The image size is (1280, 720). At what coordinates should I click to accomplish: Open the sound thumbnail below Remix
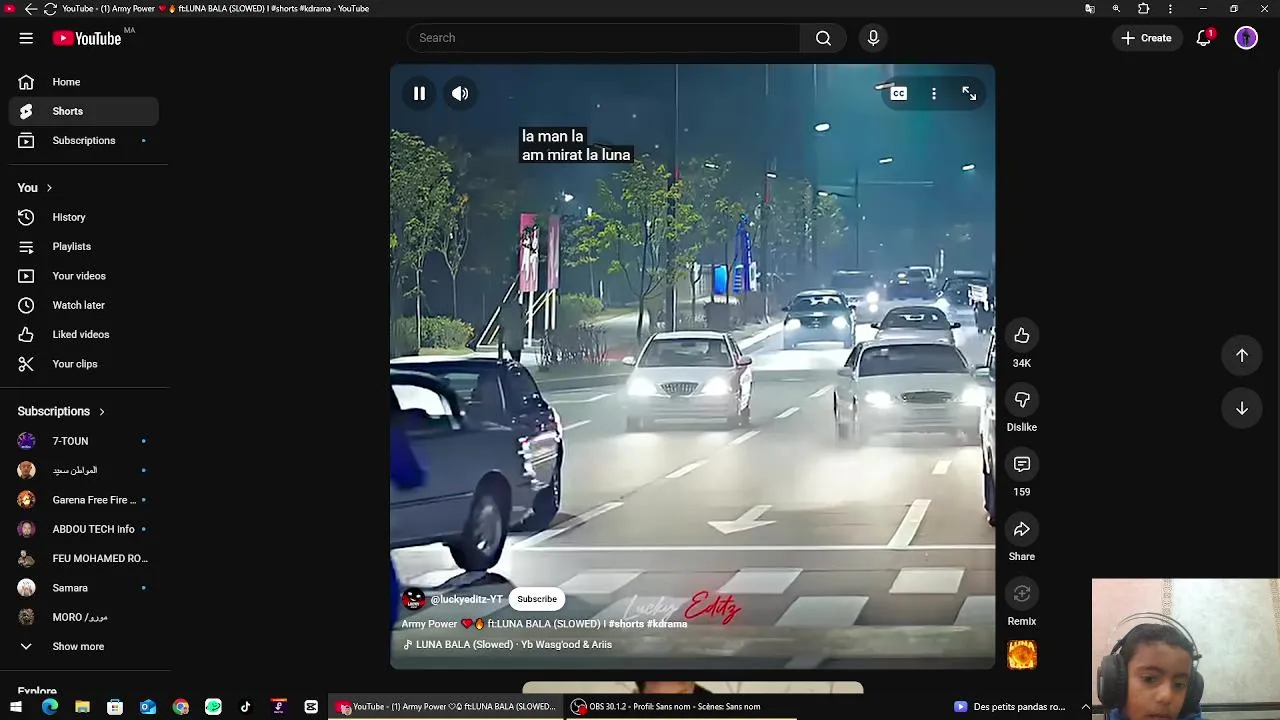pyautogui.click(x=1022, y=655)
